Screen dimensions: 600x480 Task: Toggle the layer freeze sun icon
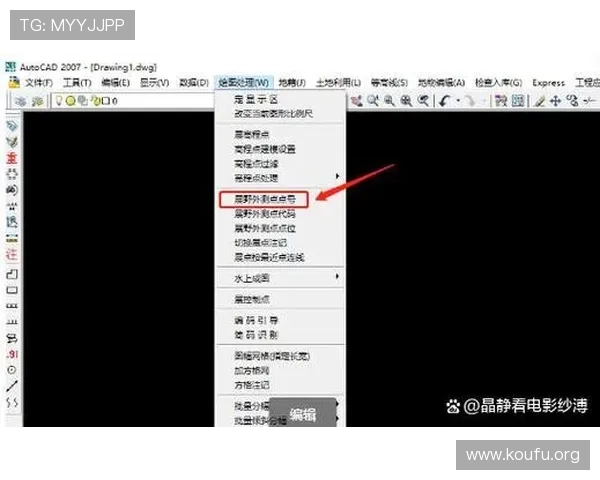(x=70, y=101)
